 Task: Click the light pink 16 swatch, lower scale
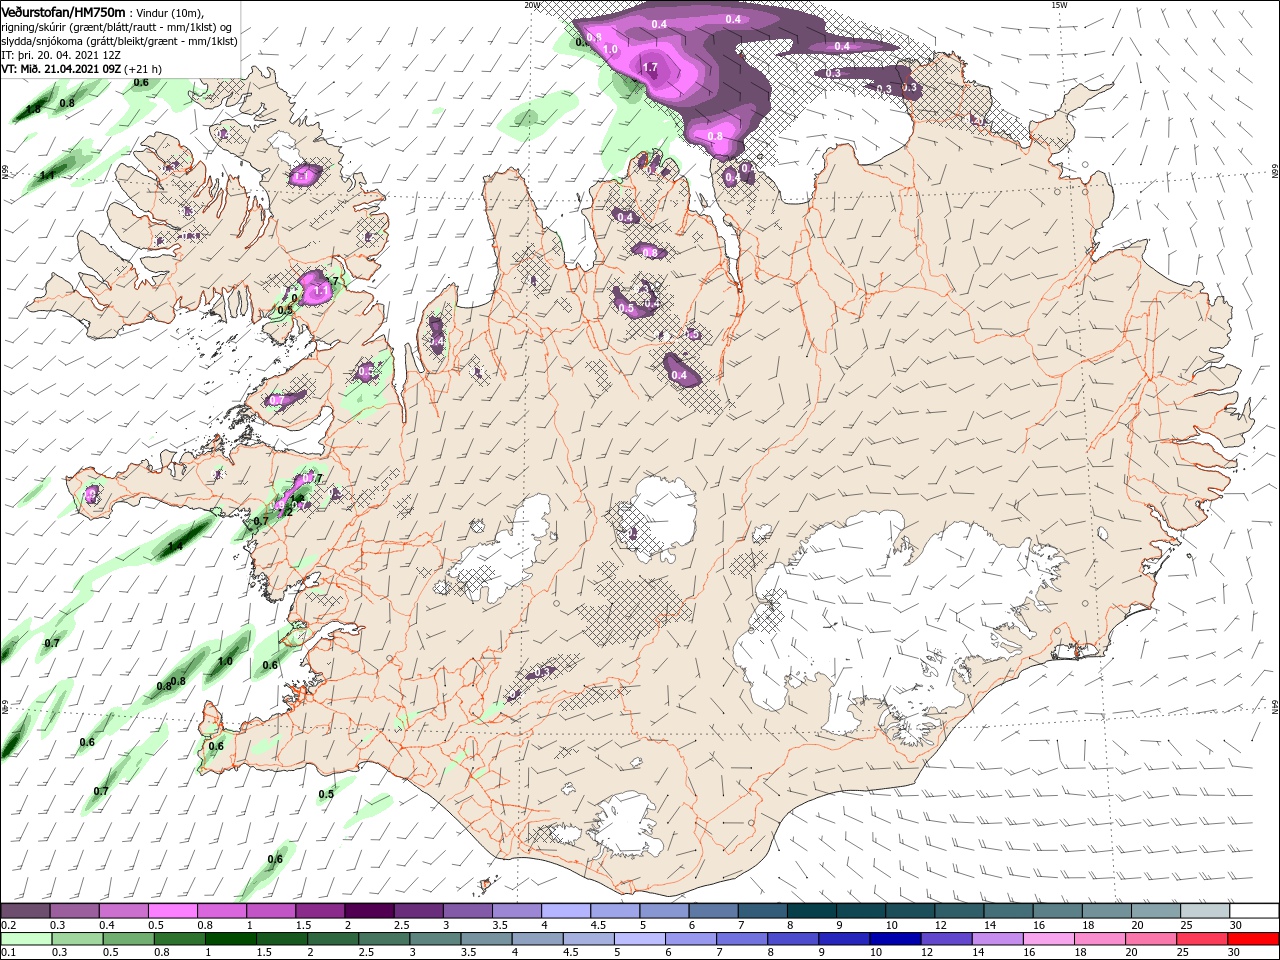(1050, 939)
